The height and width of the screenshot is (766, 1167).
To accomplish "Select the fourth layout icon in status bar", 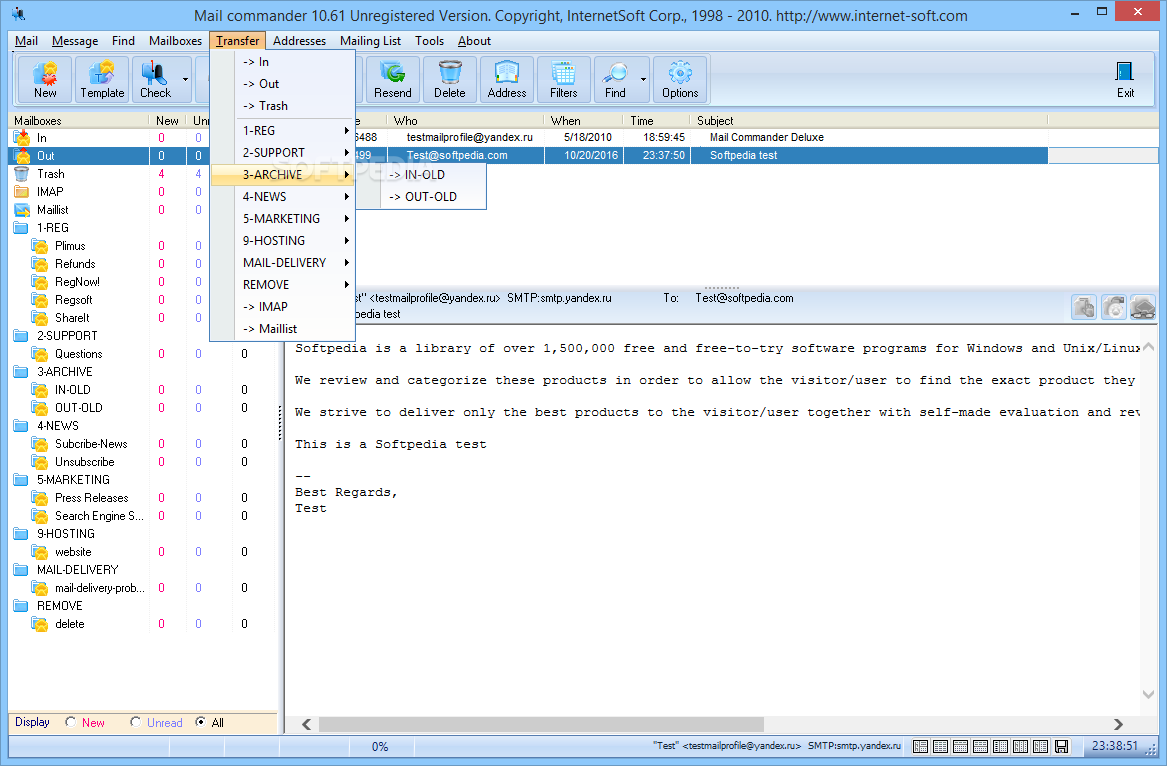I will click(981, 746).
